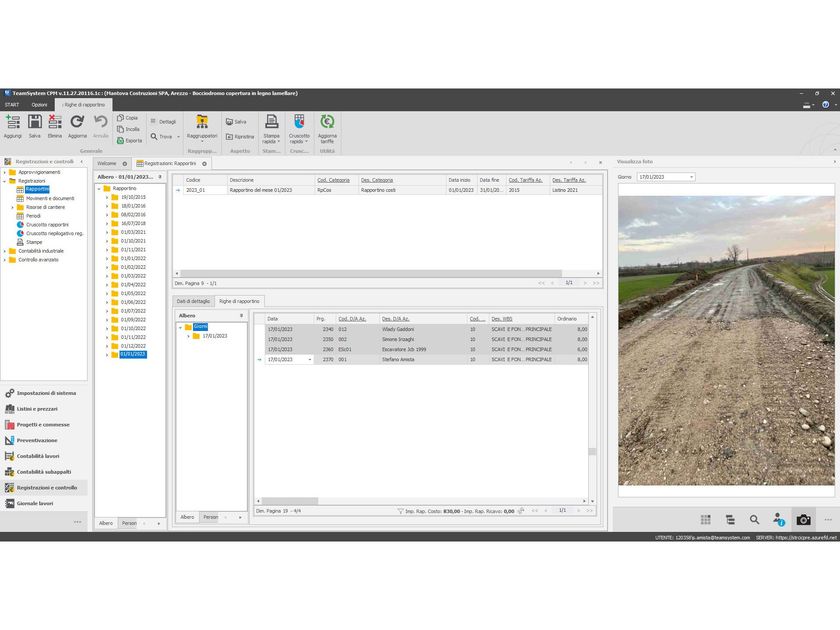Click the Ripristina layout icon

point(230,137)
